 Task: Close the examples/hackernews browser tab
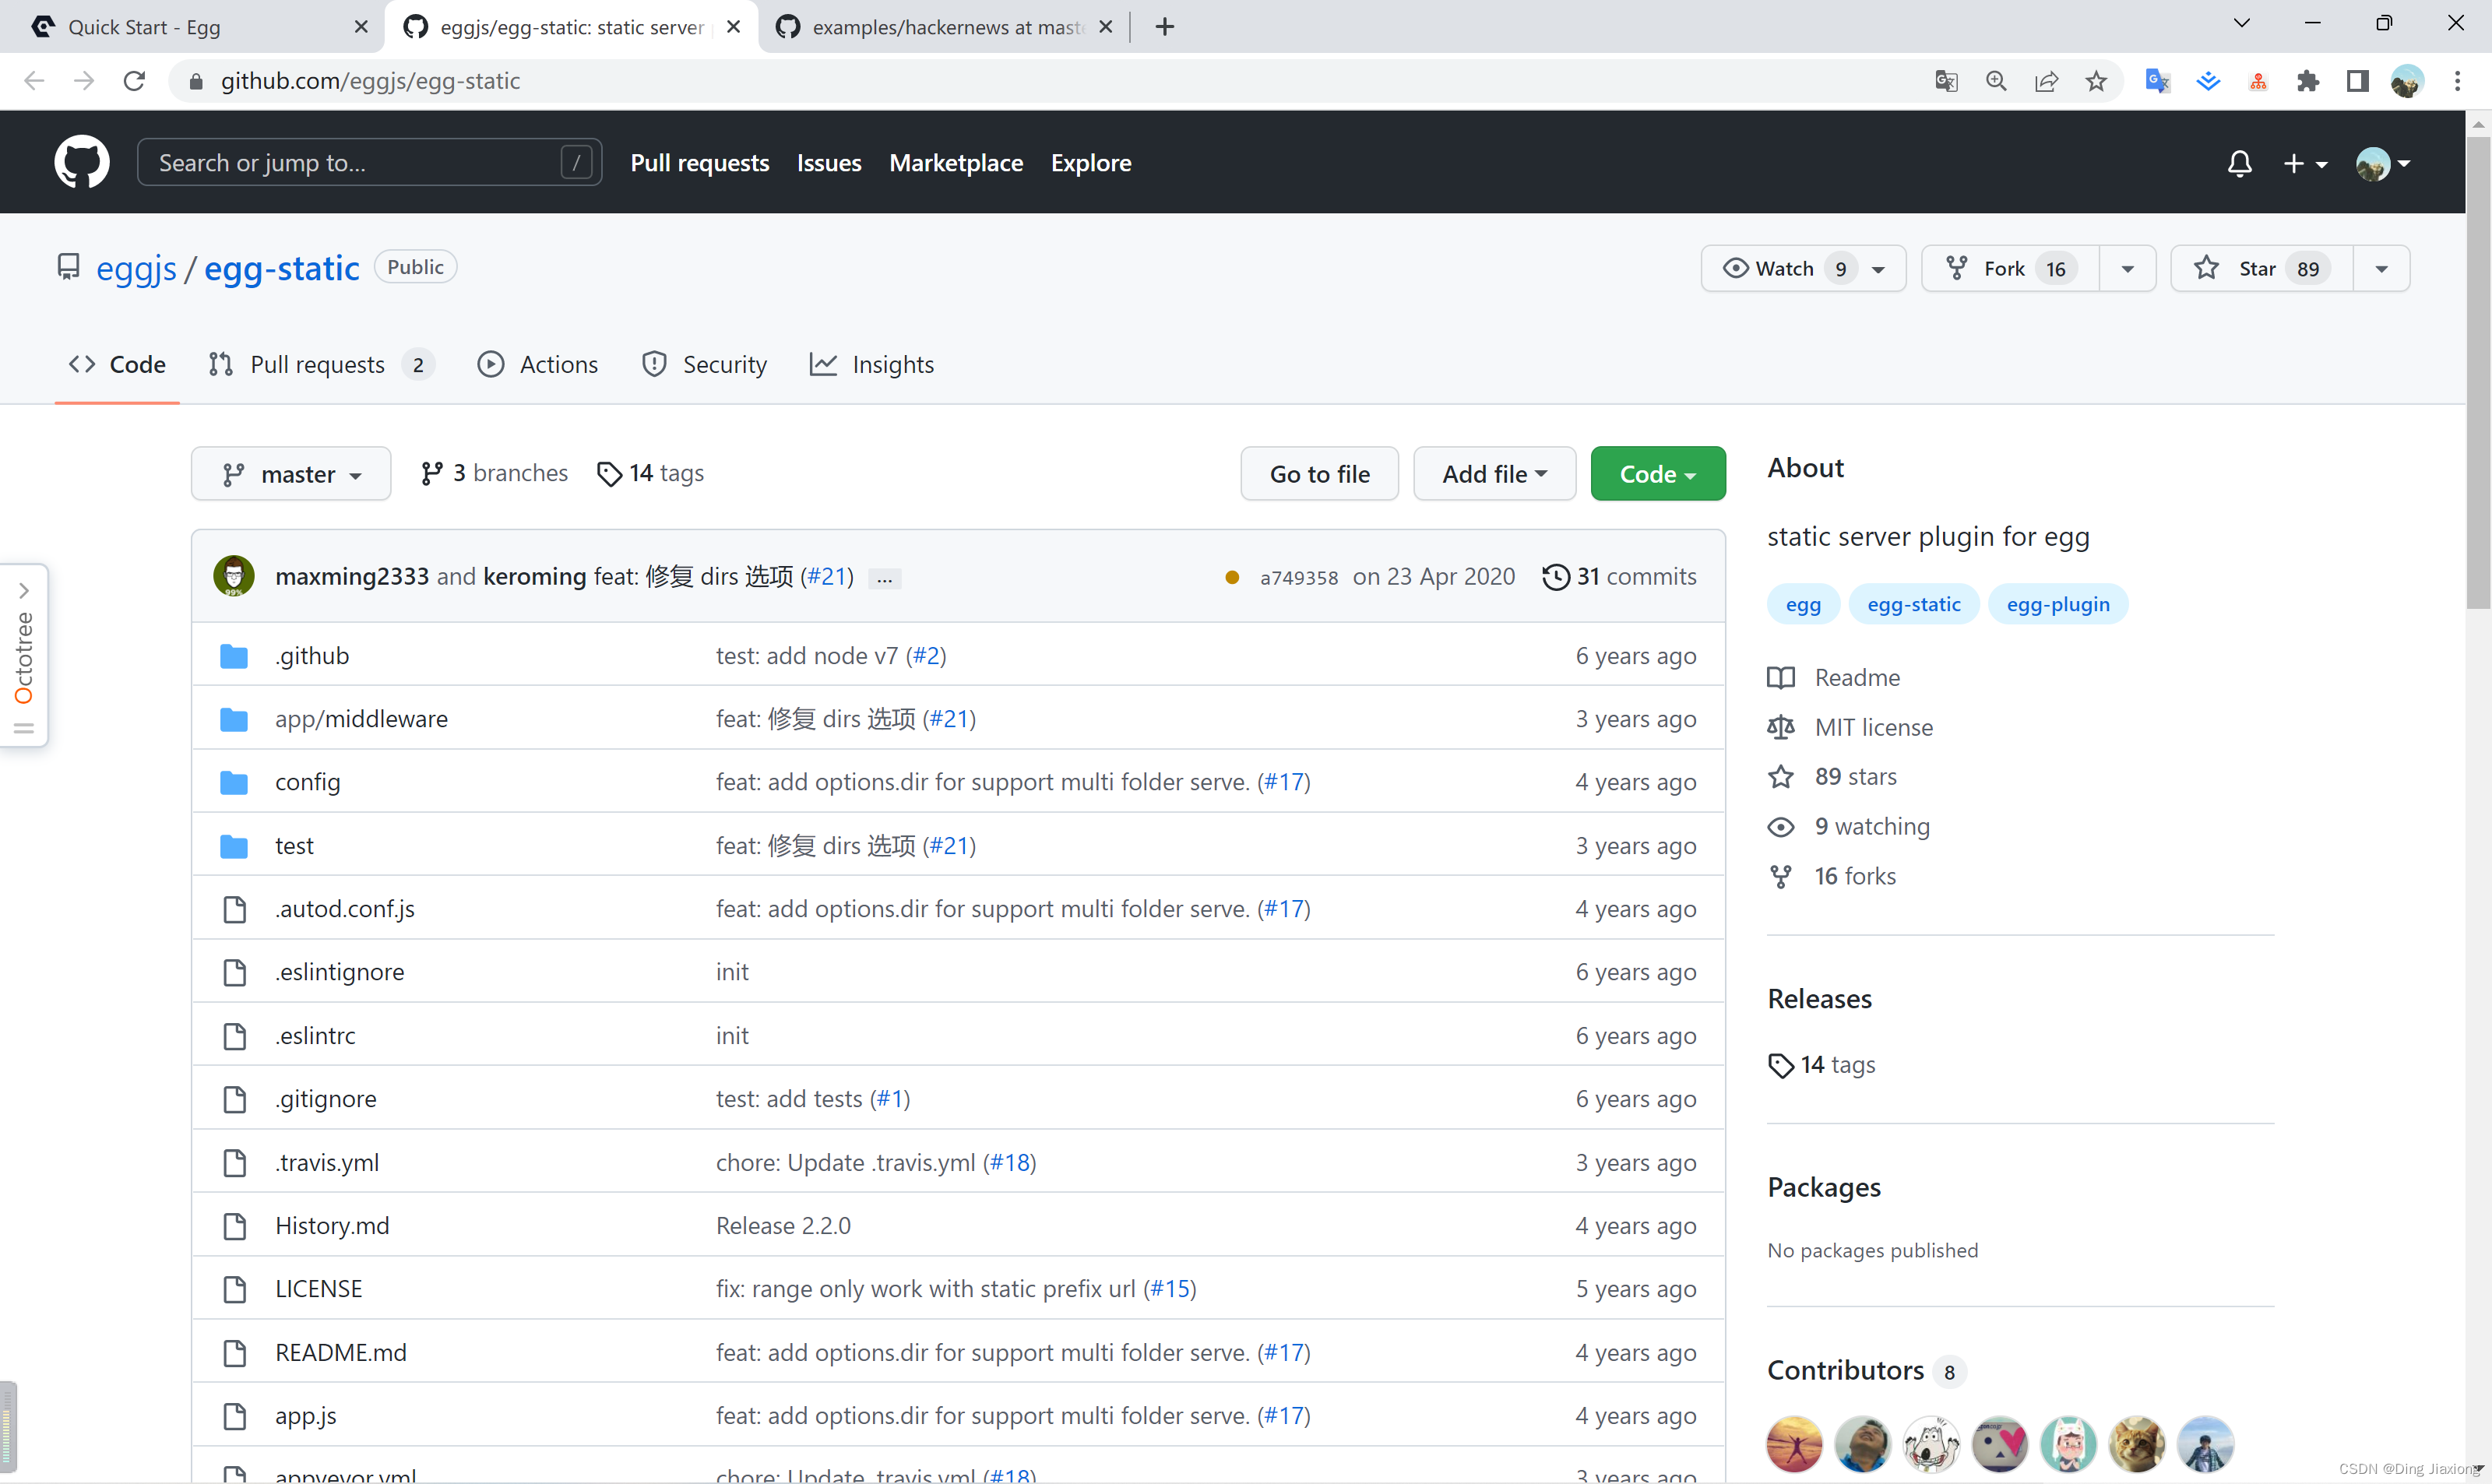click(1106, 27)
